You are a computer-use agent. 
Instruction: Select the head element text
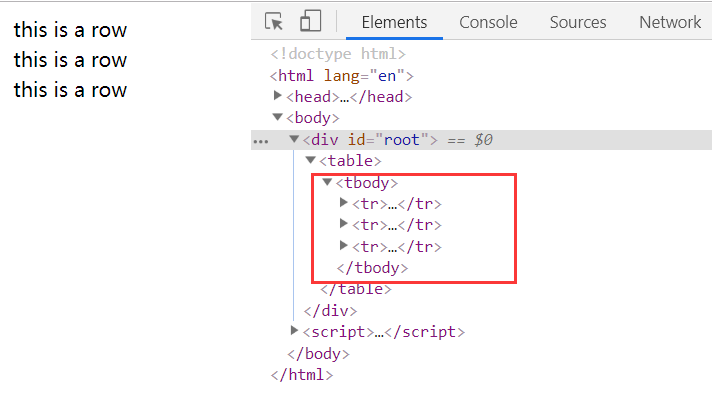pos(349,97)
